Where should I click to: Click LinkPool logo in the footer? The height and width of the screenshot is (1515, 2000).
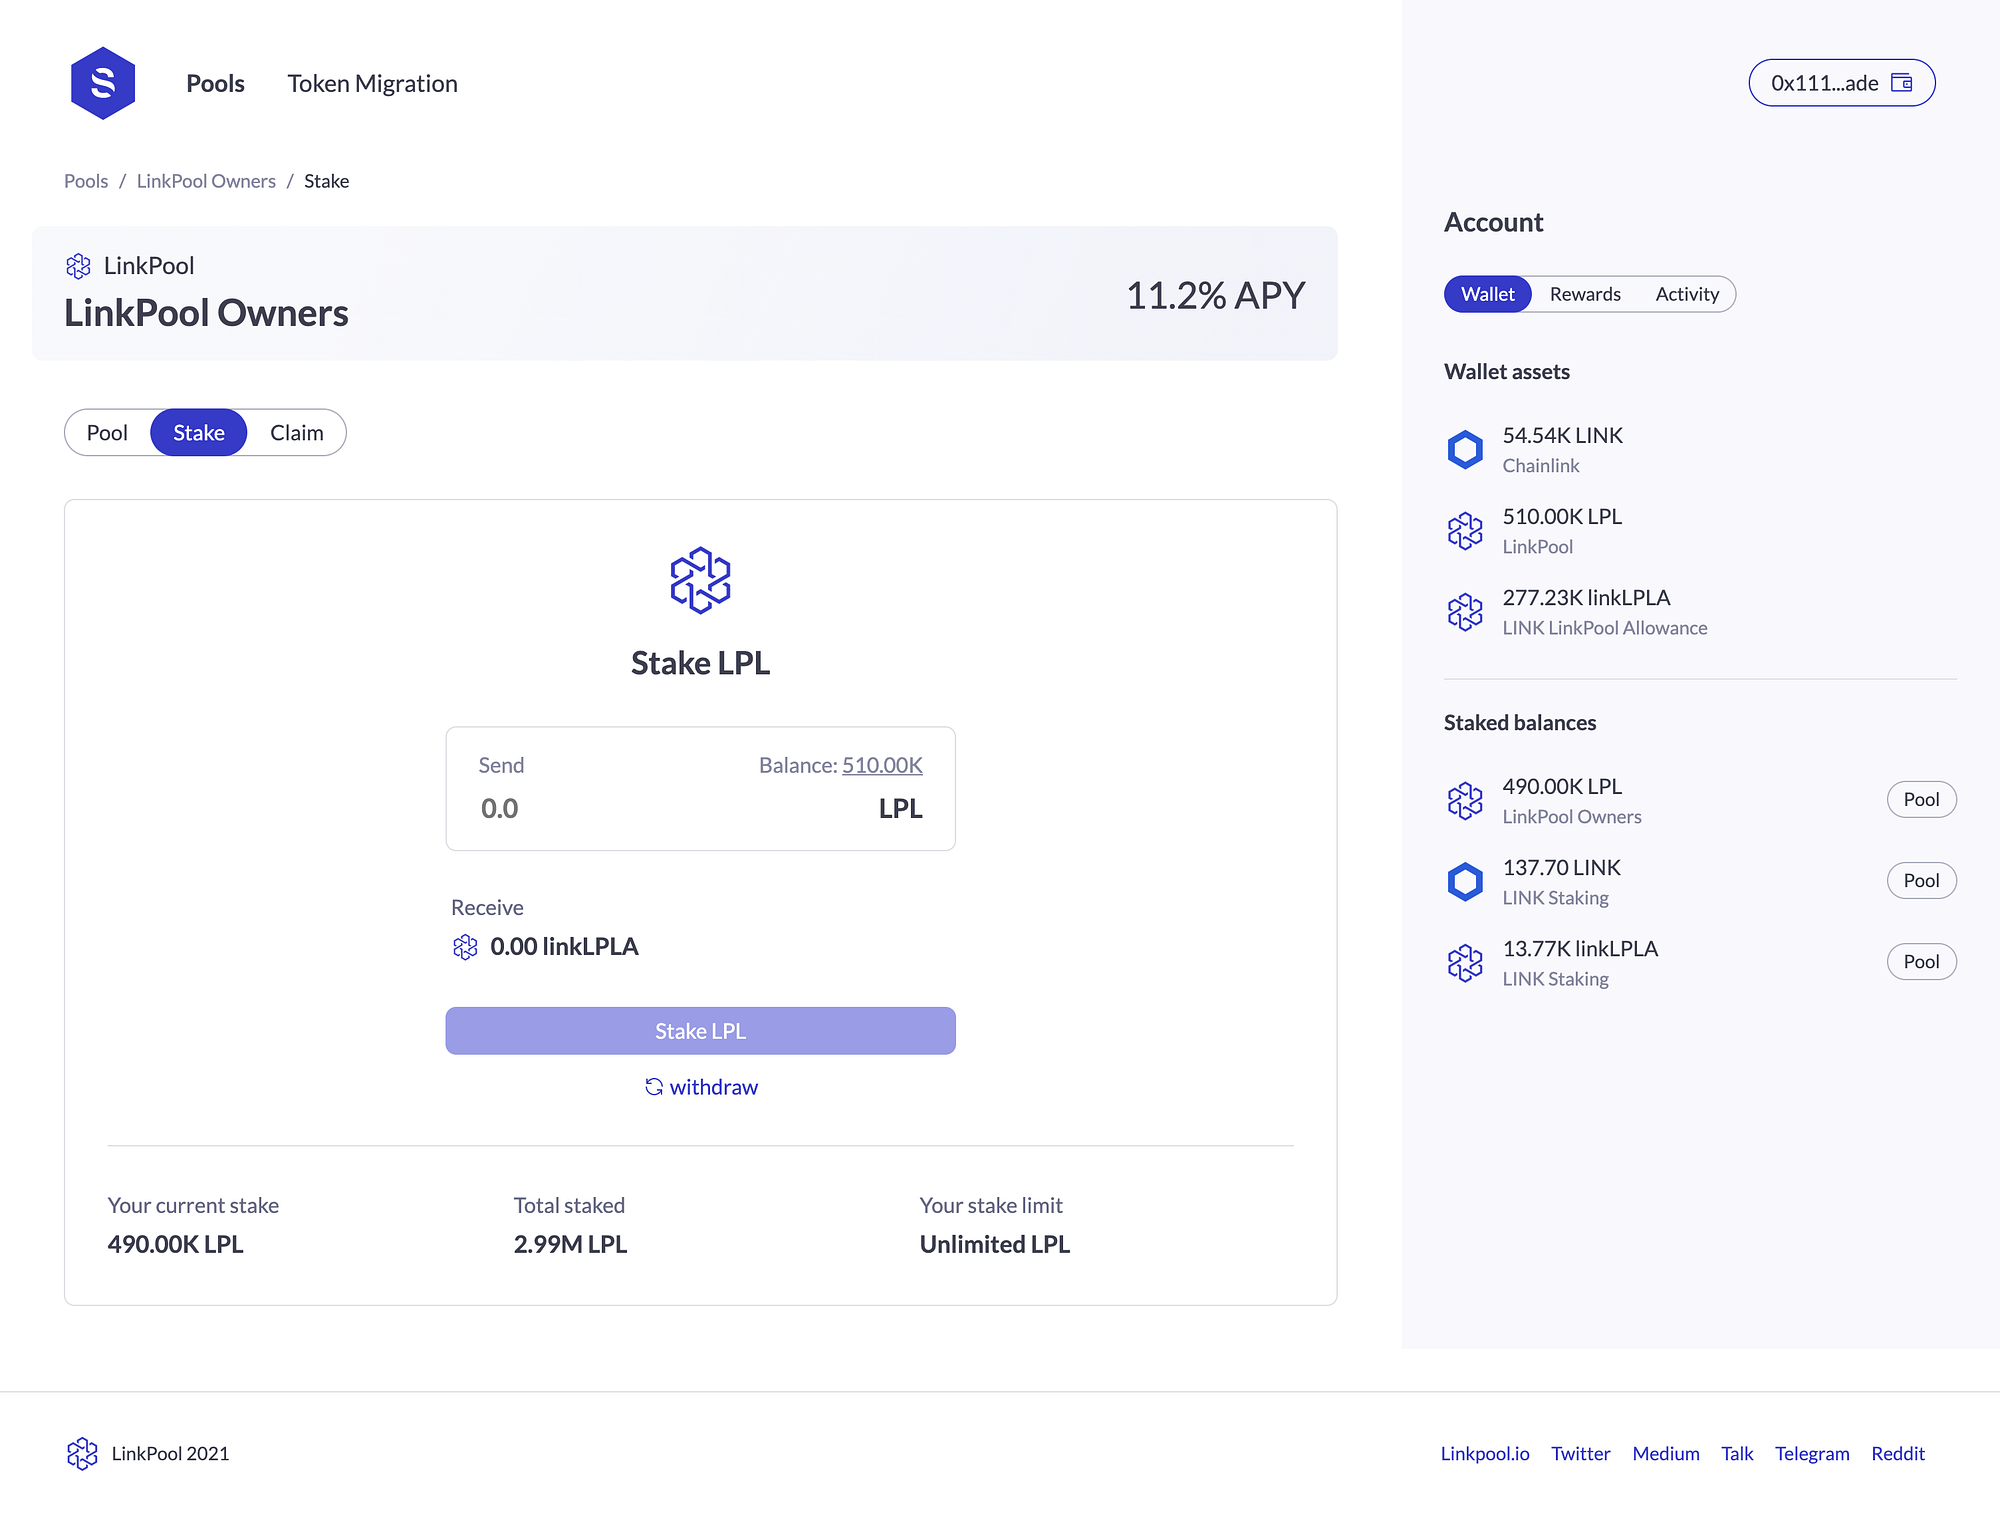click(x=82, y=1454)
